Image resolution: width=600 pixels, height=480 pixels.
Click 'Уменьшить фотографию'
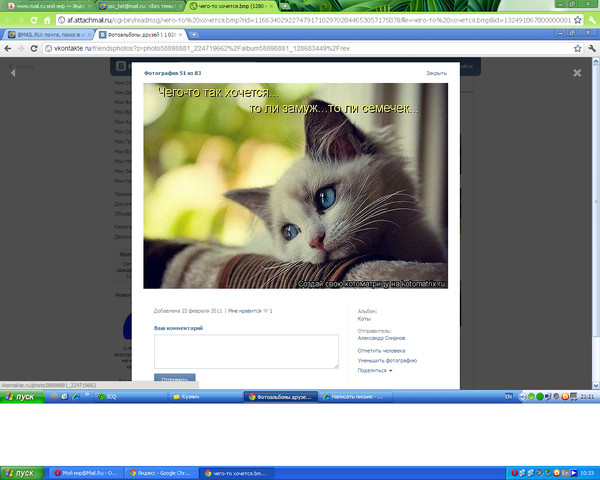[387, 361]
